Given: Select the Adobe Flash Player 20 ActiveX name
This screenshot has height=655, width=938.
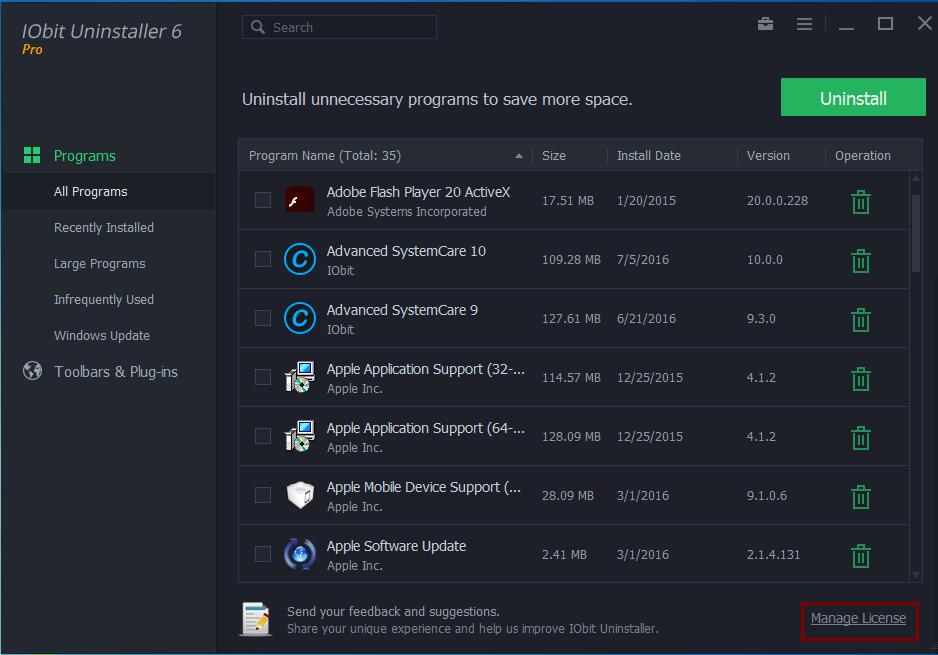Looking at the screenshot, I should coord(418,192).
